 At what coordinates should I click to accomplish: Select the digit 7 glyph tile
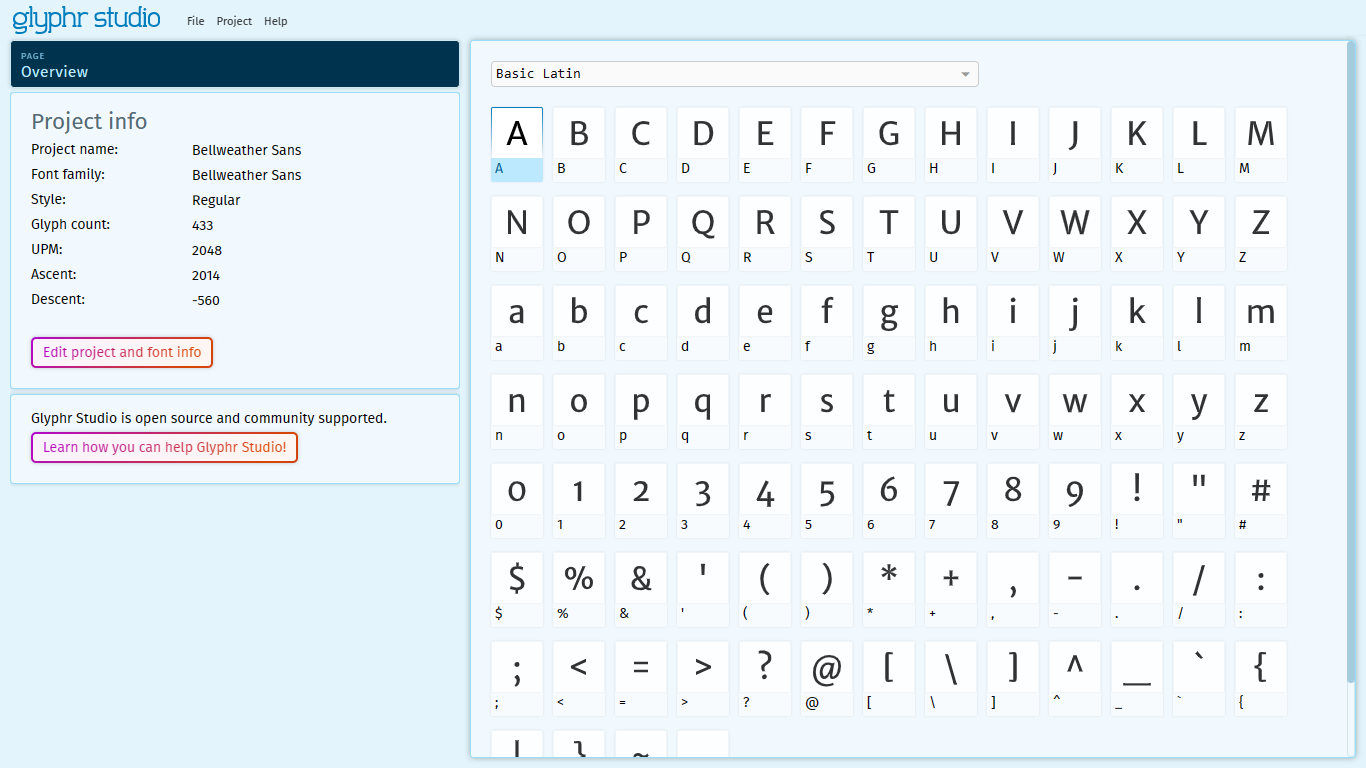click(951, 500)
